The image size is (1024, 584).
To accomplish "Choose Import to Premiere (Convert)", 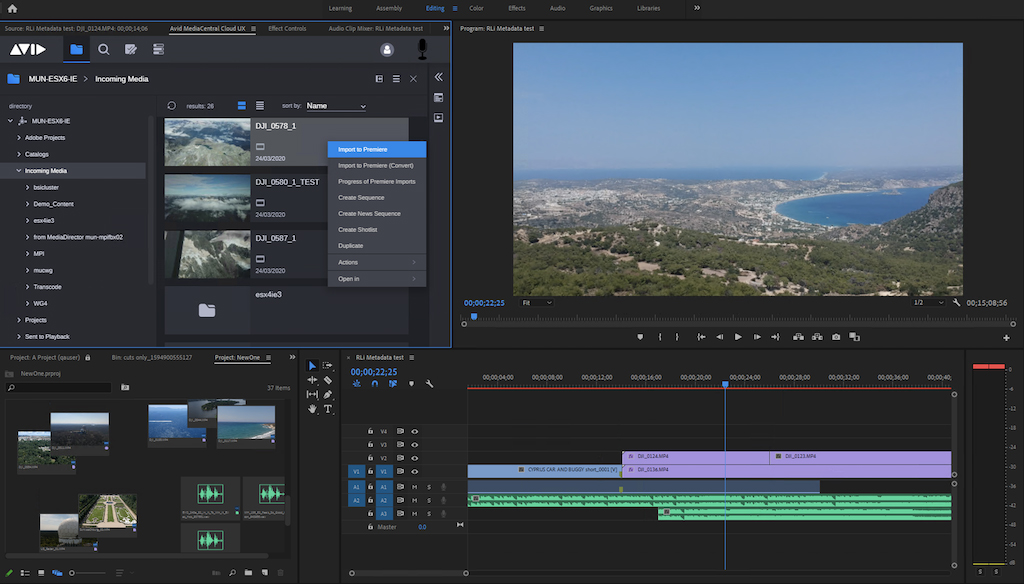I will click(377, 166).
